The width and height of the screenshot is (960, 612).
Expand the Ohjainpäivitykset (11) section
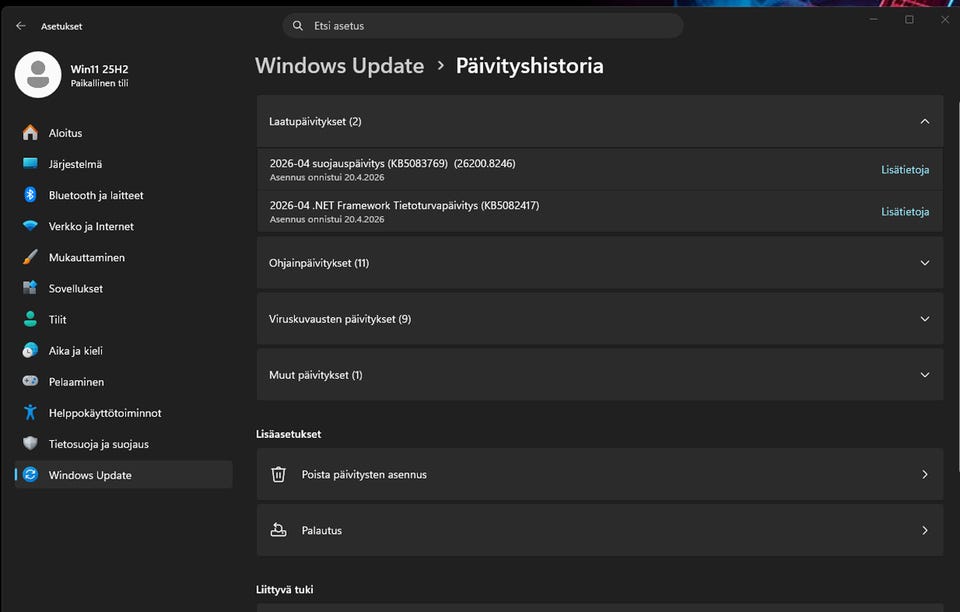click(600, 263)
